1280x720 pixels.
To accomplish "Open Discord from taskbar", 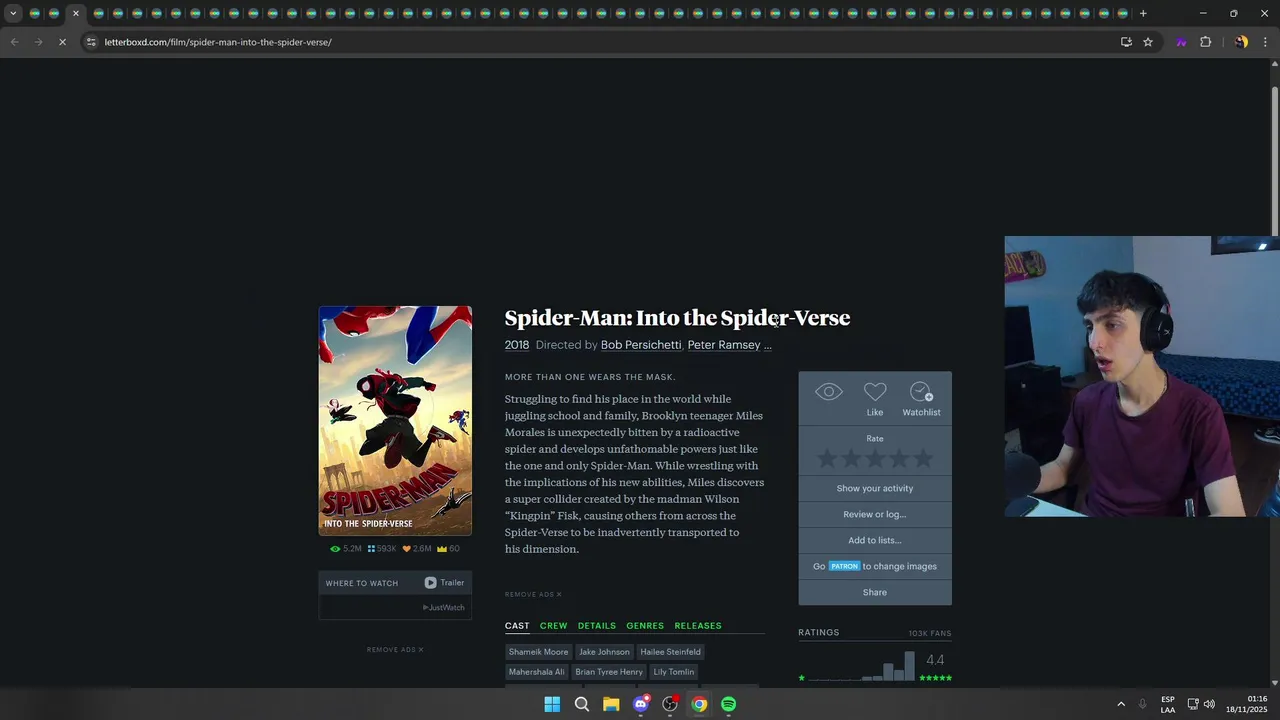I will tap(641, 704).
